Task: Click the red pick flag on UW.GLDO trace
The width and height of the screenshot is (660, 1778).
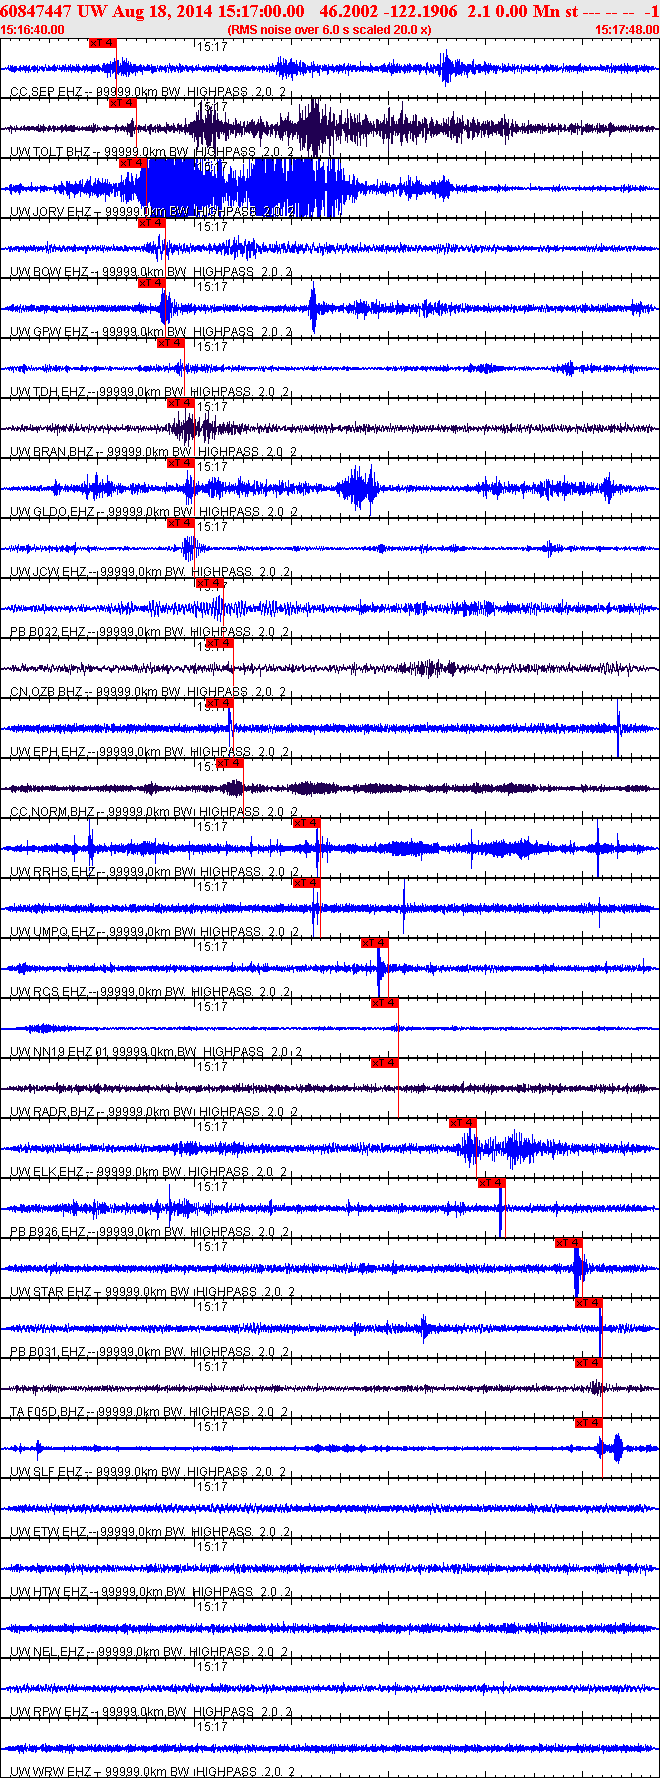Action: pos(181,463)
